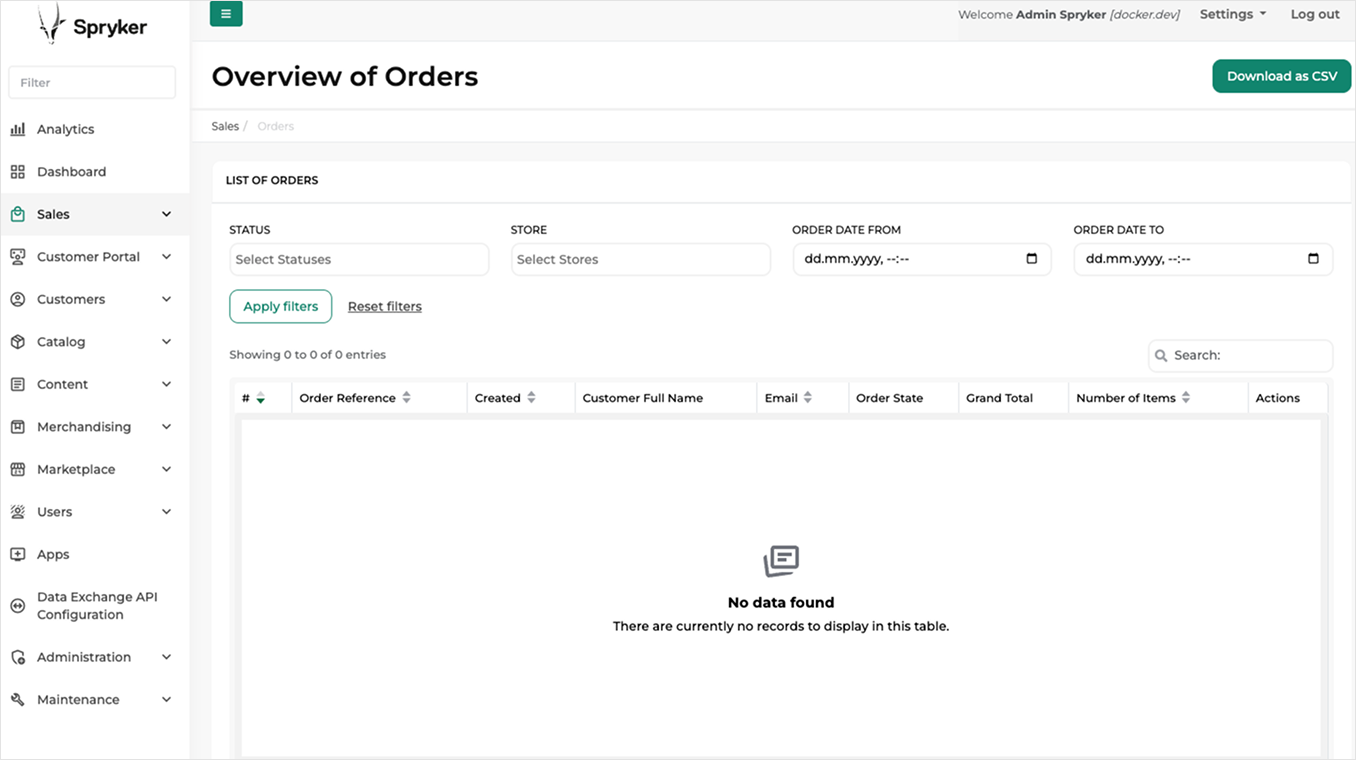1356x760 pixels.
Task: Click the Spryker logo
Action: coord(93,26)
